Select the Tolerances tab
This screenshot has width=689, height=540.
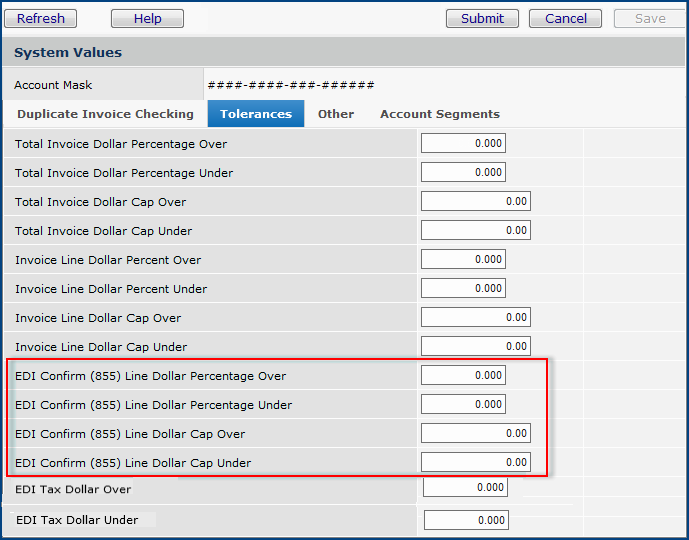256,114
